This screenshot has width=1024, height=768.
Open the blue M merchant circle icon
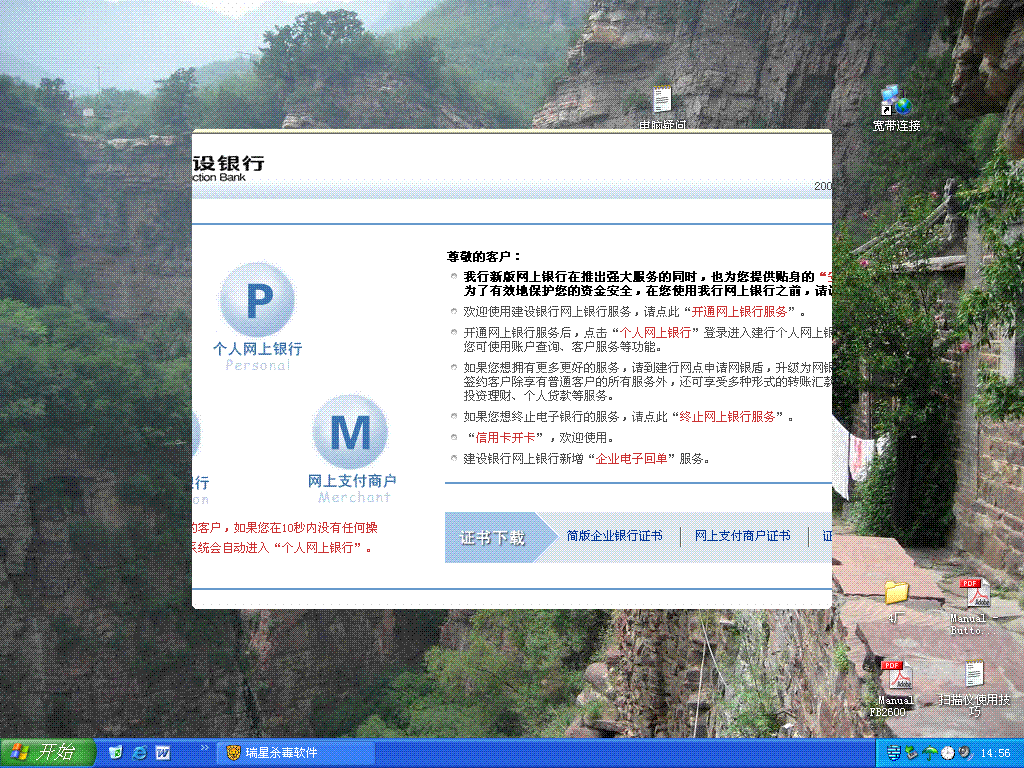tap(350, 432)
